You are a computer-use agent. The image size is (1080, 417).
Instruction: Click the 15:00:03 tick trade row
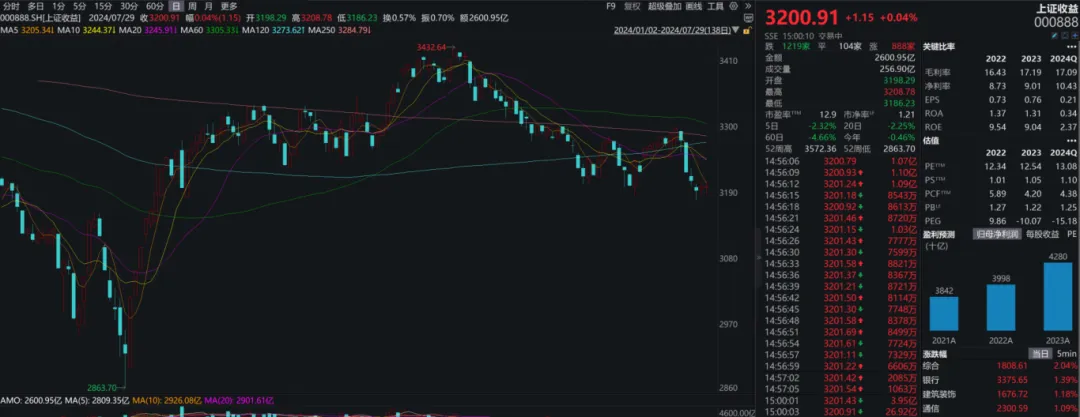pyautogui.click(x=839, y=411)
